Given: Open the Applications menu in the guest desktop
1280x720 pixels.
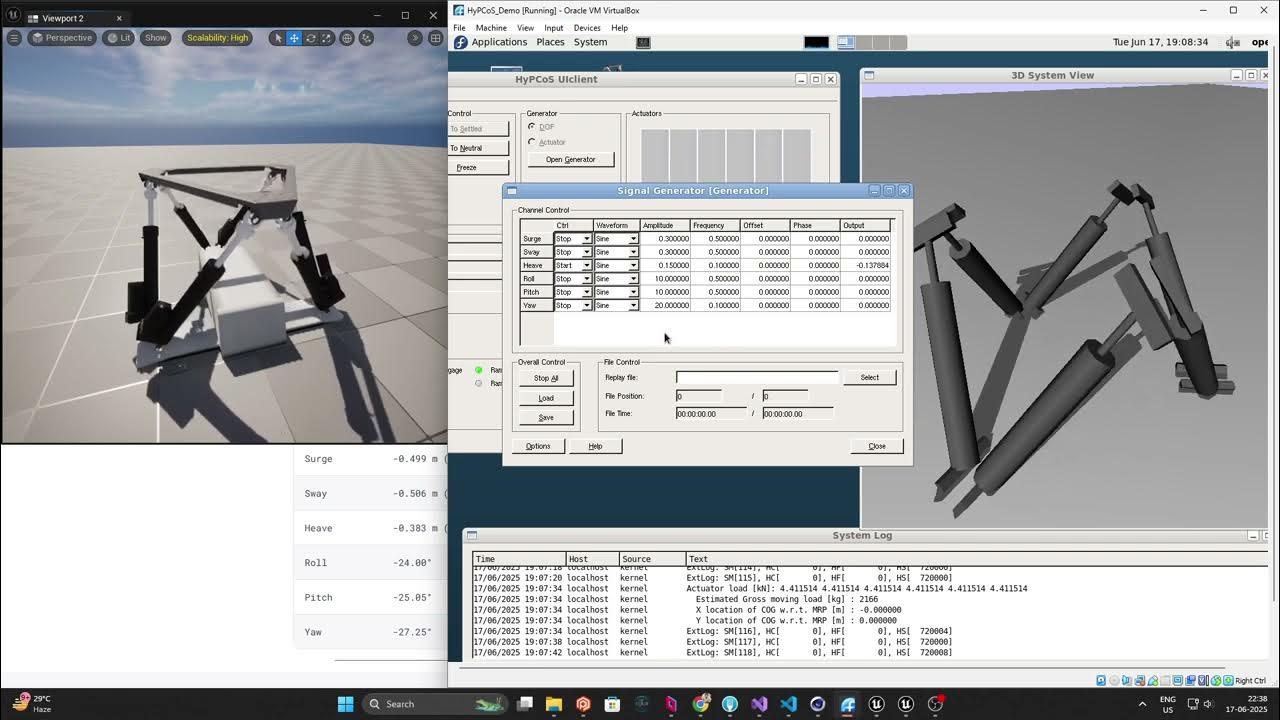Looking at the screenshot, I should click(499, 42).
